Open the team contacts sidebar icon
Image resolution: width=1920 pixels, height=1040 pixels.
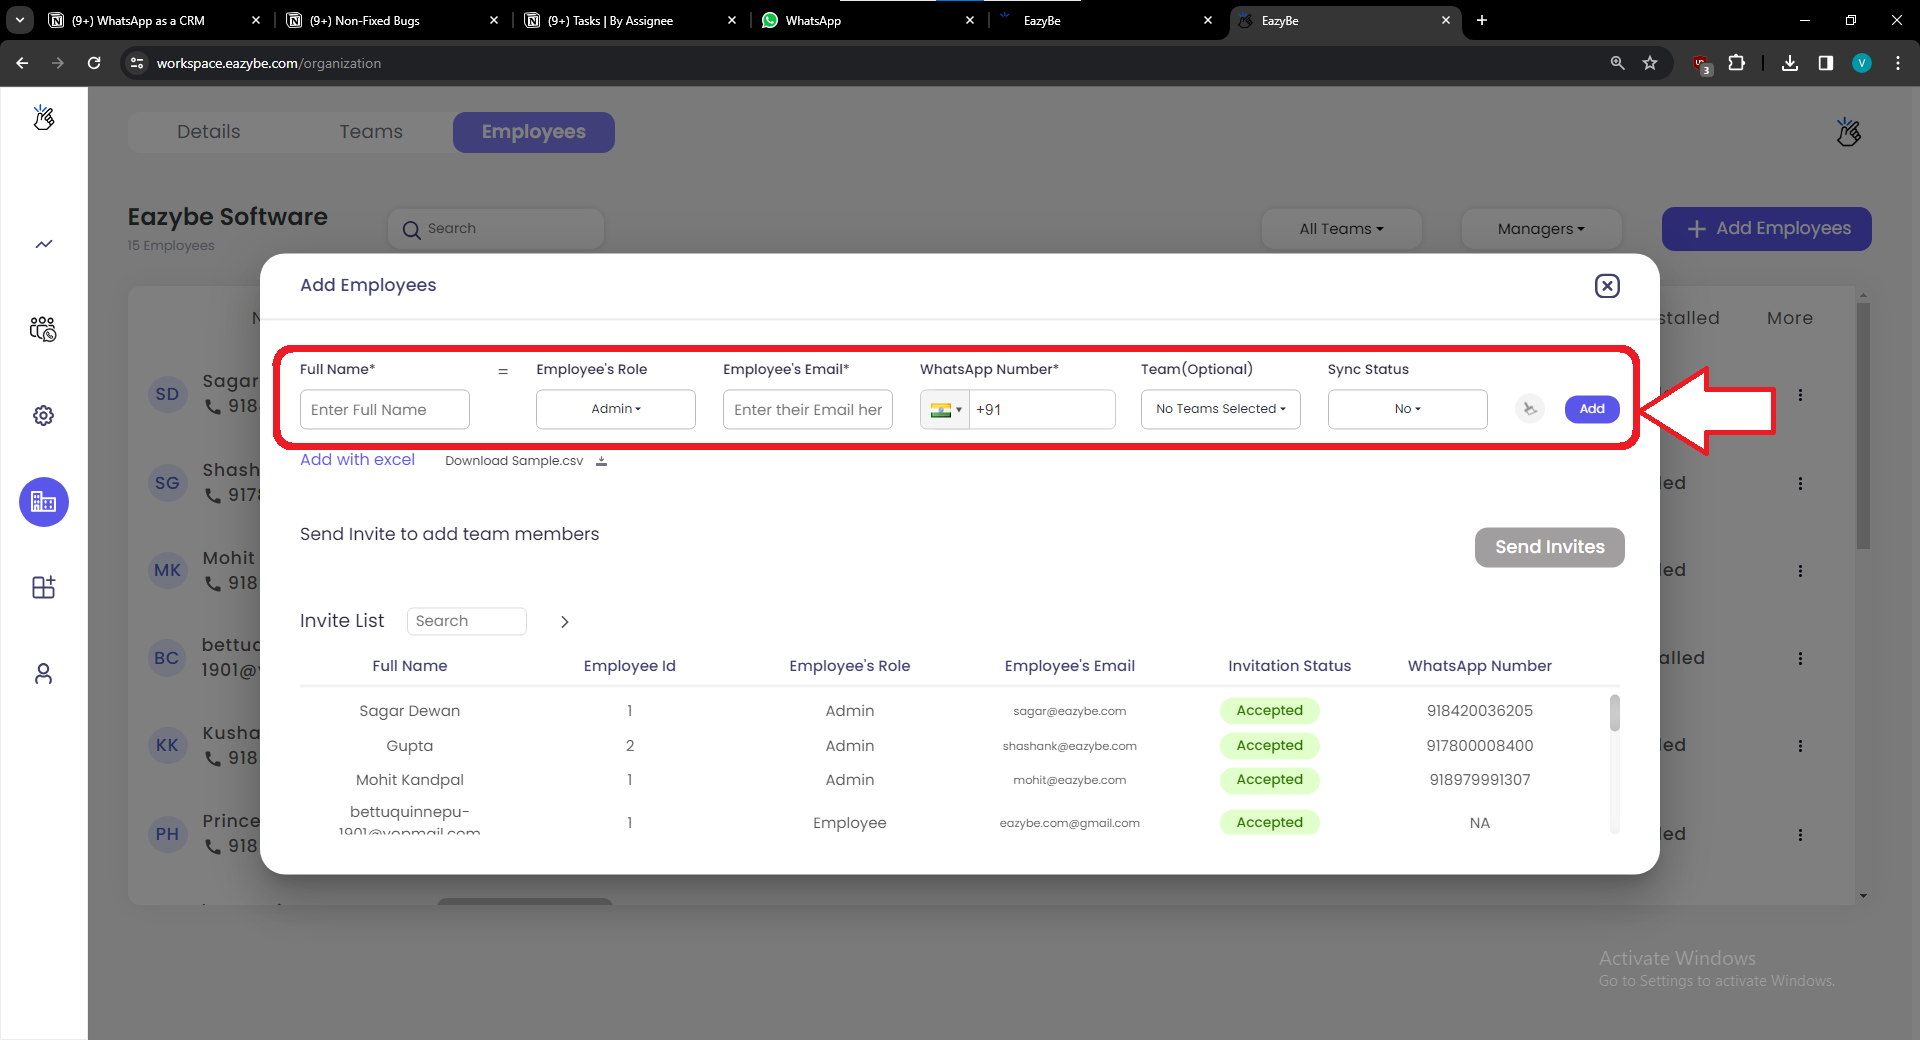[43, 329]
